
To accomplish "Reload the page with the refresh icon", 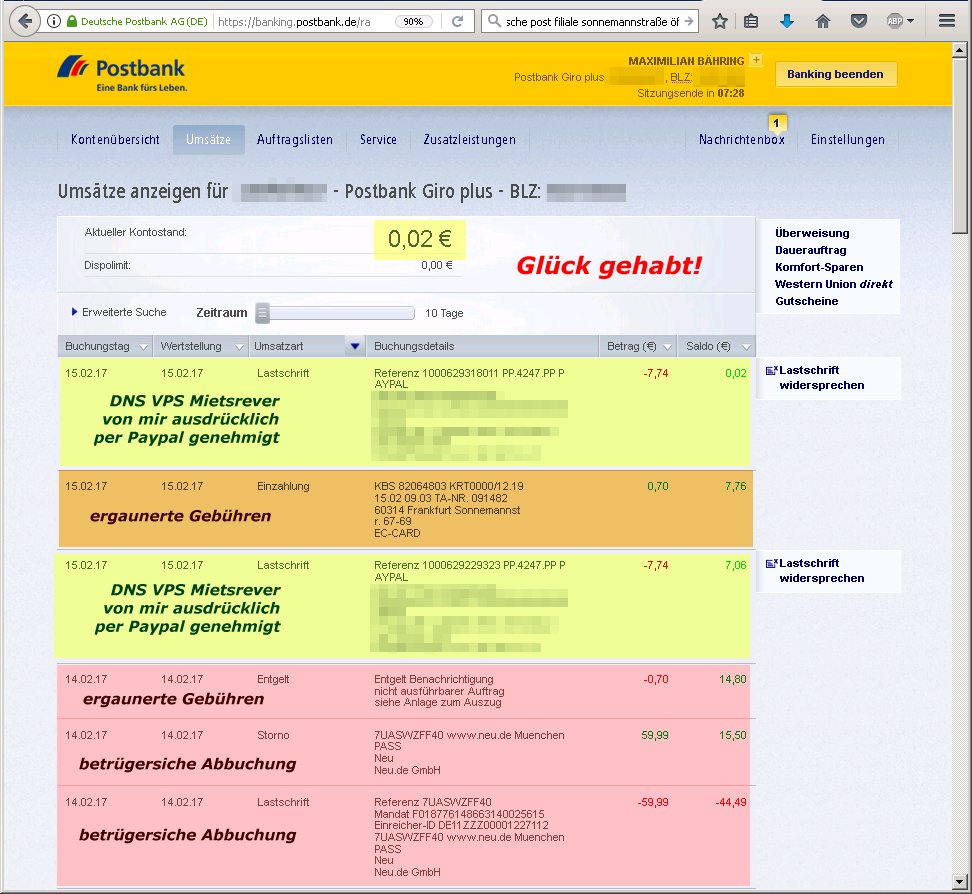I will [457, 21].
